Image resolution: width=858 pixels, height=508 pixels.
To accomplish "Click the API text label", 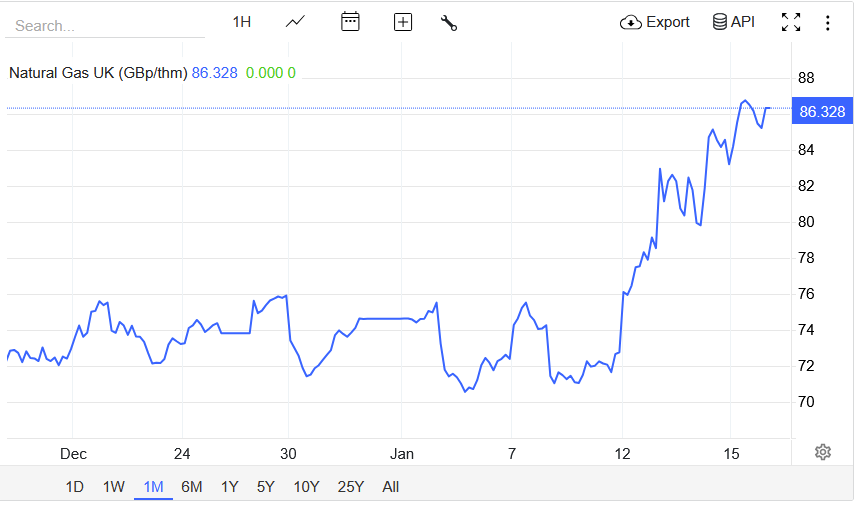I will [743, 22].
